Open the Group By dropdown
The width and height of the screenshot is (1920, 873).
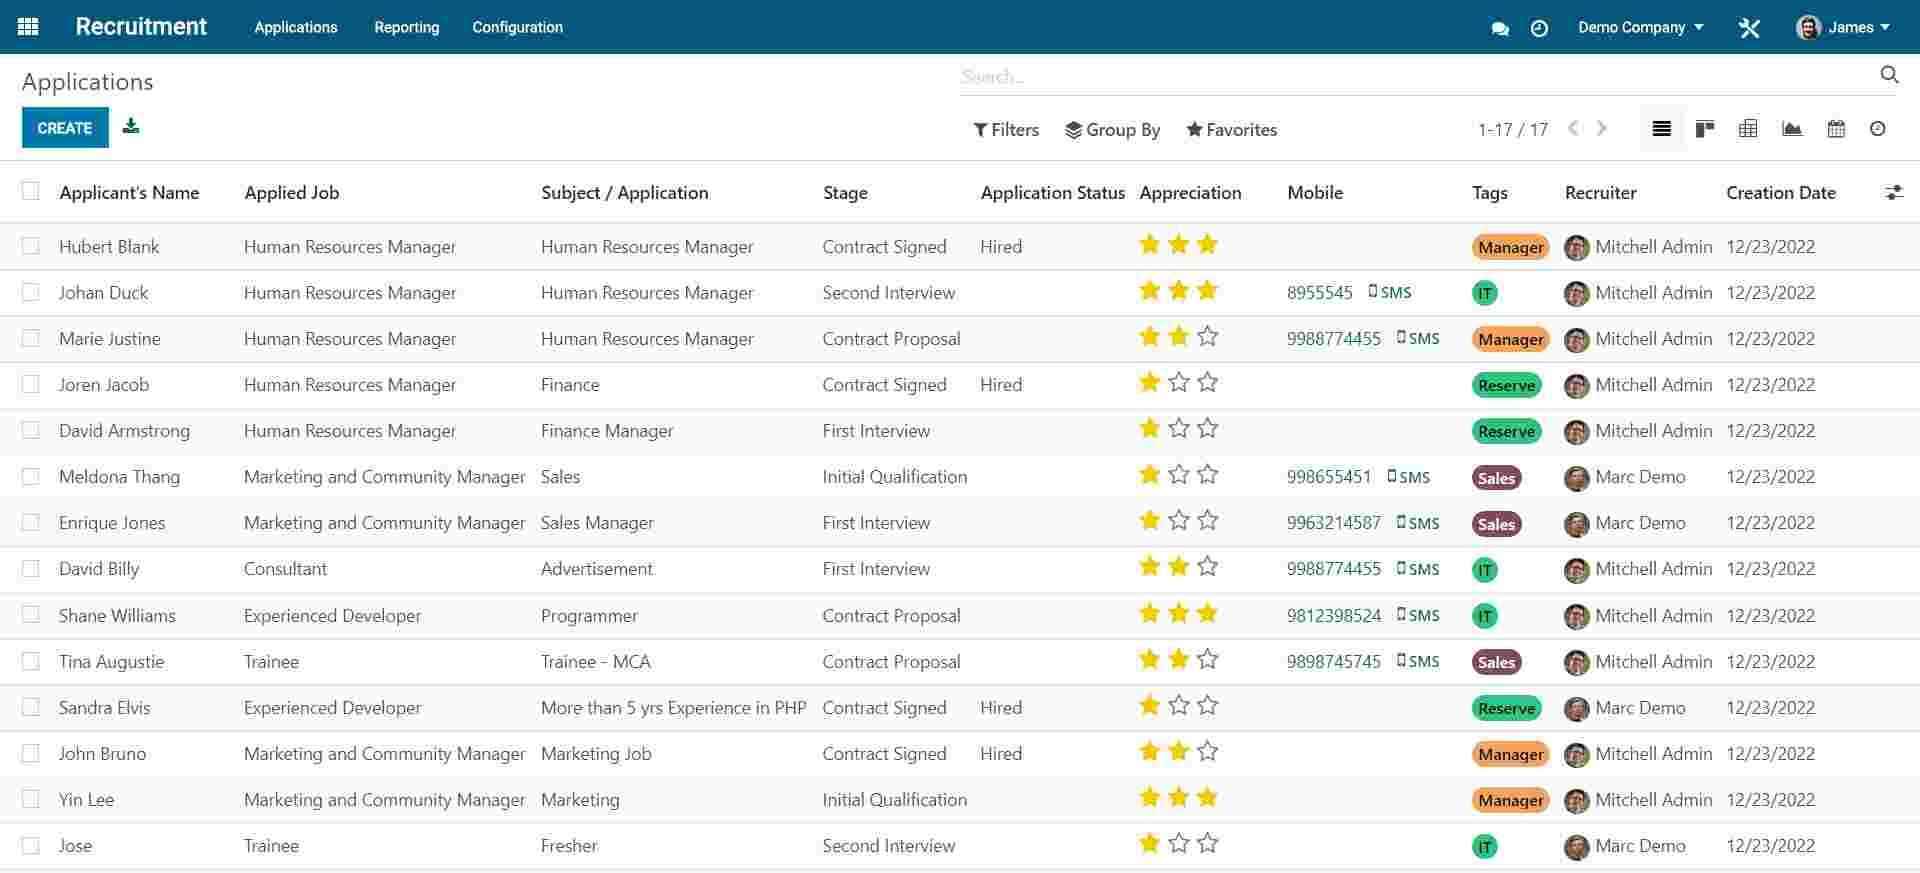click(1112, 130)
